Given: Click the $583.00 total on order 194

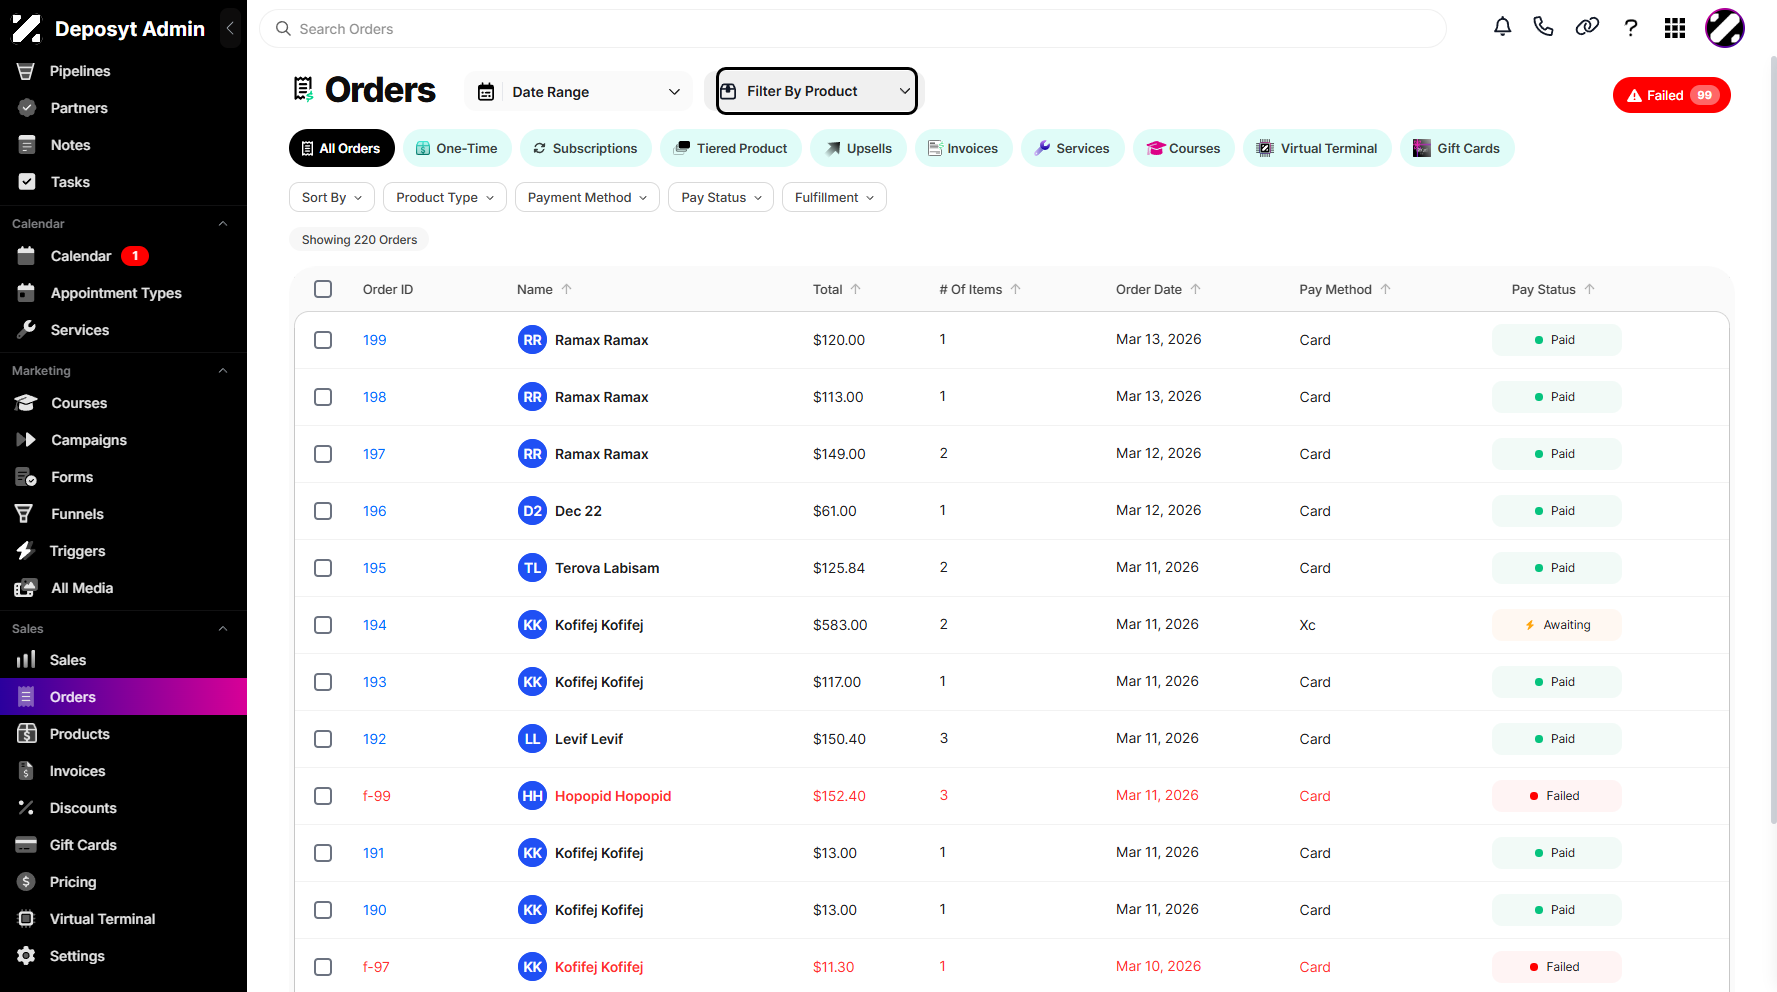Looking at the screenshot, I should (840, 625).
